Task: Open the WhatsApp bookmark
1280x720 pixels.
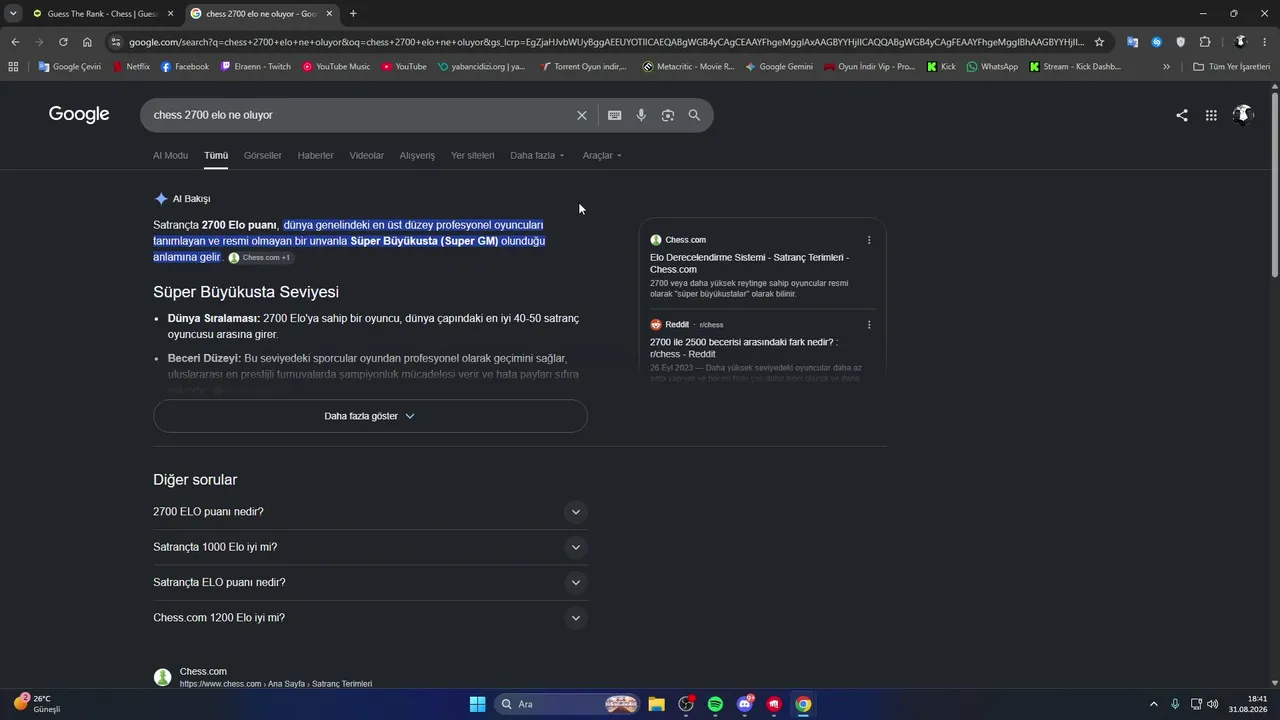Action: coord(992,67)
